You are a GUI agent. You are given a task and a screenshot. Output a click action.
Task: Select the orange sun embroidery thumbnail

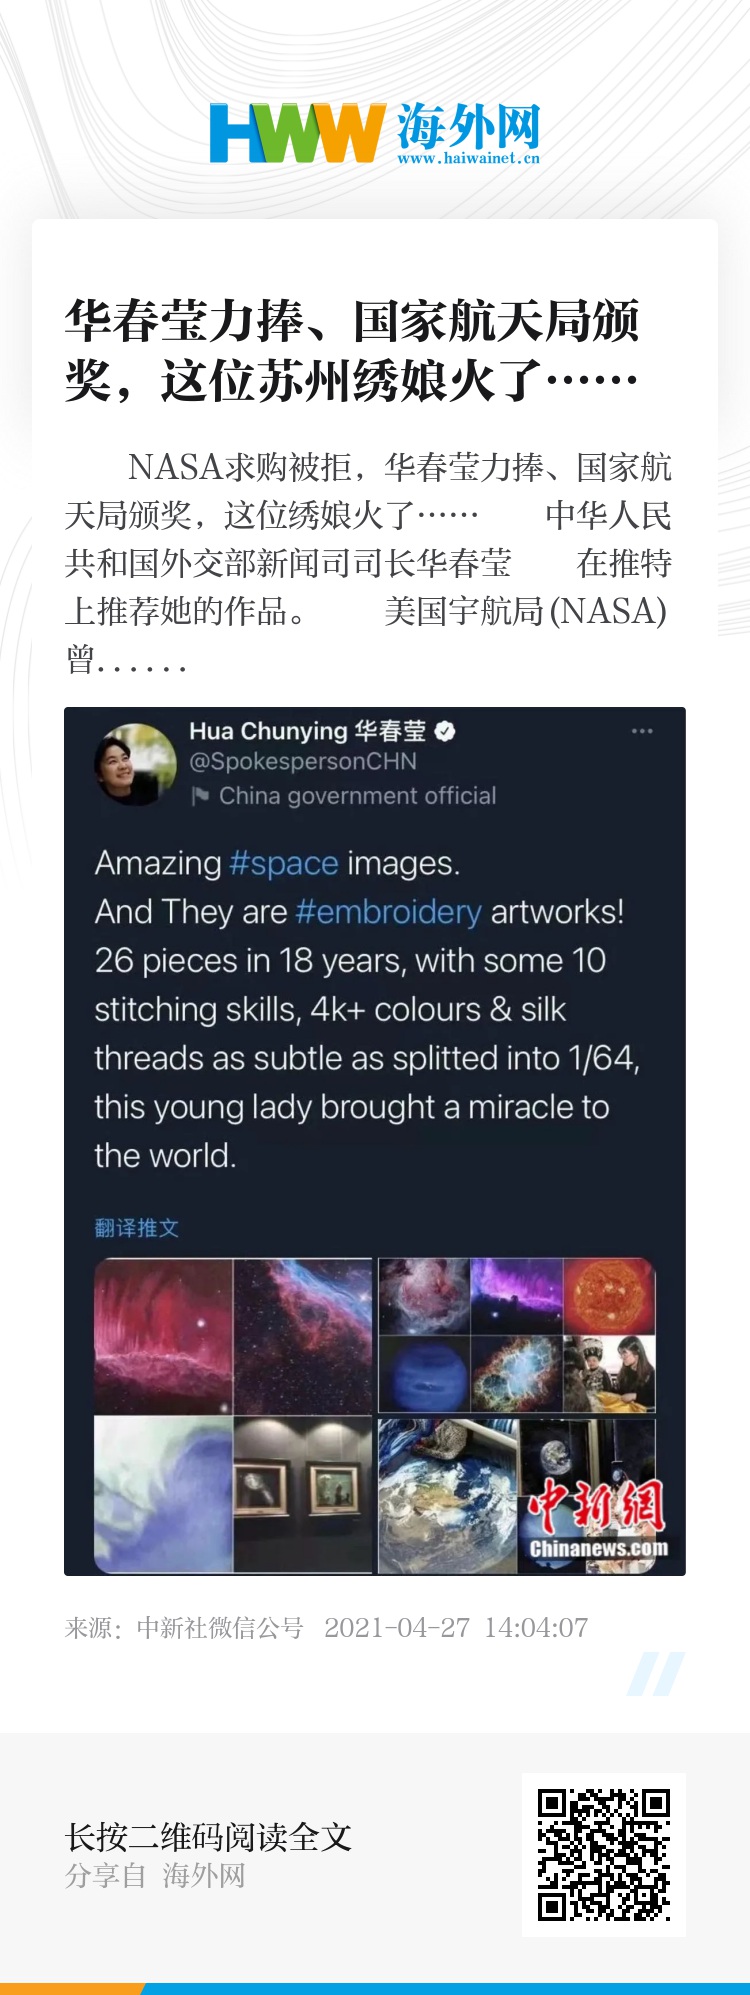click(x=609, y=1296)
